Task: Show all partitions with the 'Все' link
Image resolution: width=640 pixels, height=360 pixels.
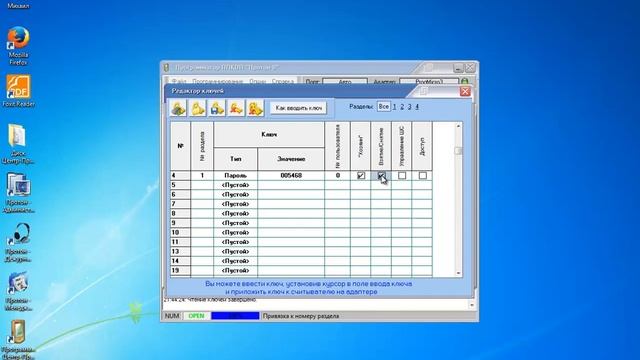Action: [x=384, y=107]
